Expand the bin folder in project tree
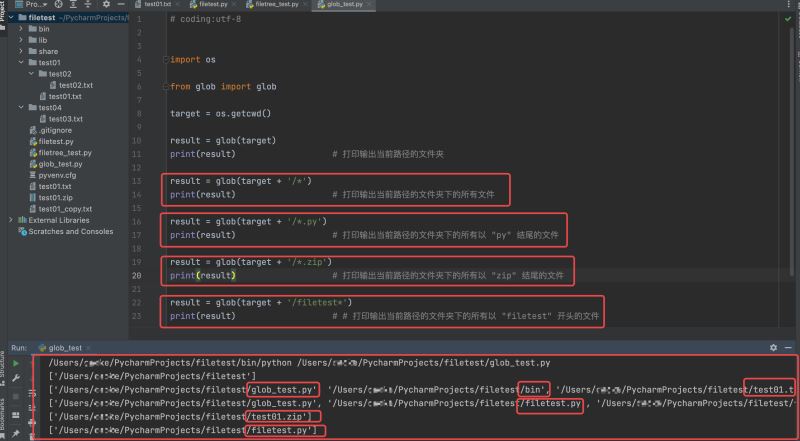This screenshot has width=800, height=441. pos(22,29)
